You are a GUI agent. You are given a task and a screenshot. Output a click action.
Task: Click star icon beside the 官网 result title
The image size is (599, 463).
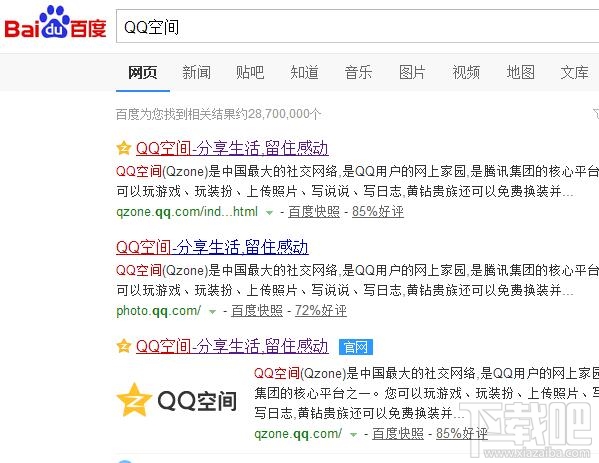(x=123, y=346)
